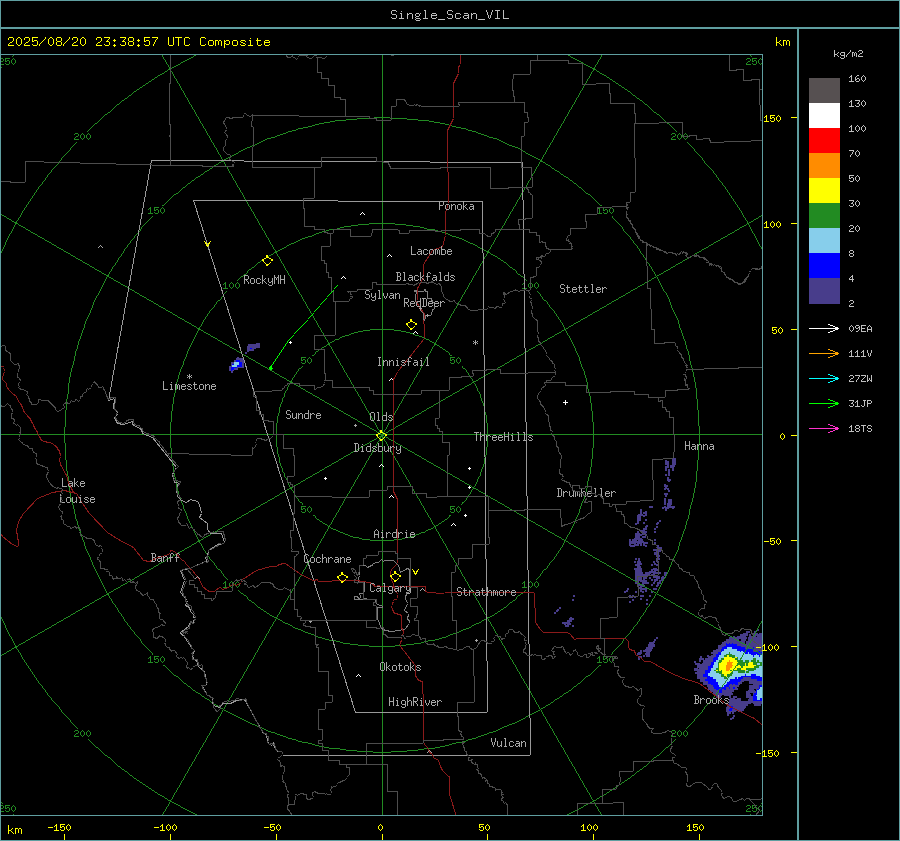Click the gray 130-160 kg/m2 swatch
Image resolution: width=900 pixels, height=841 pixels.
(x=824, y=91)
